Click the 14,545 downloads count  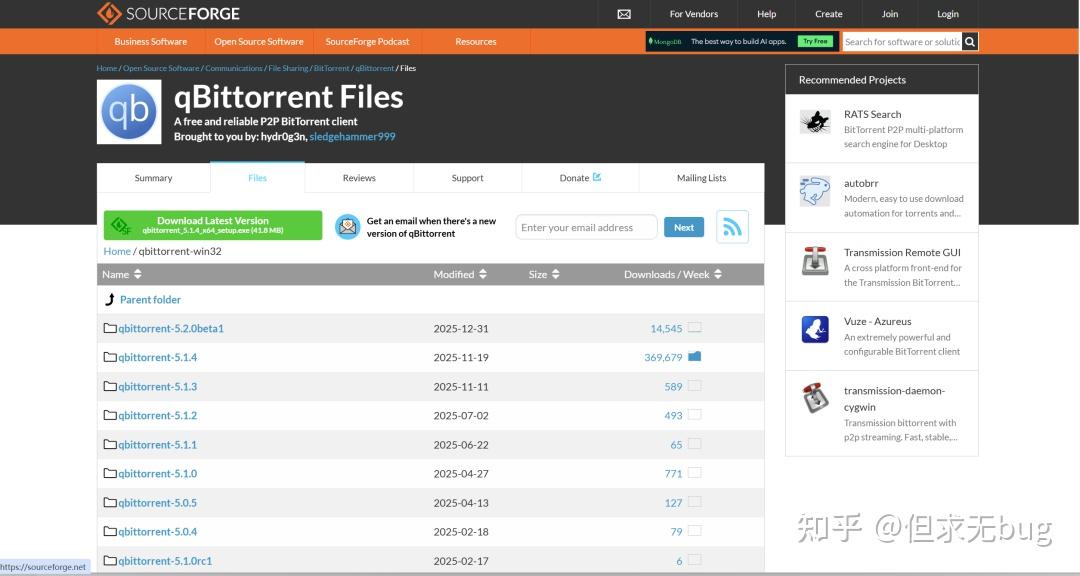(666, 329)
